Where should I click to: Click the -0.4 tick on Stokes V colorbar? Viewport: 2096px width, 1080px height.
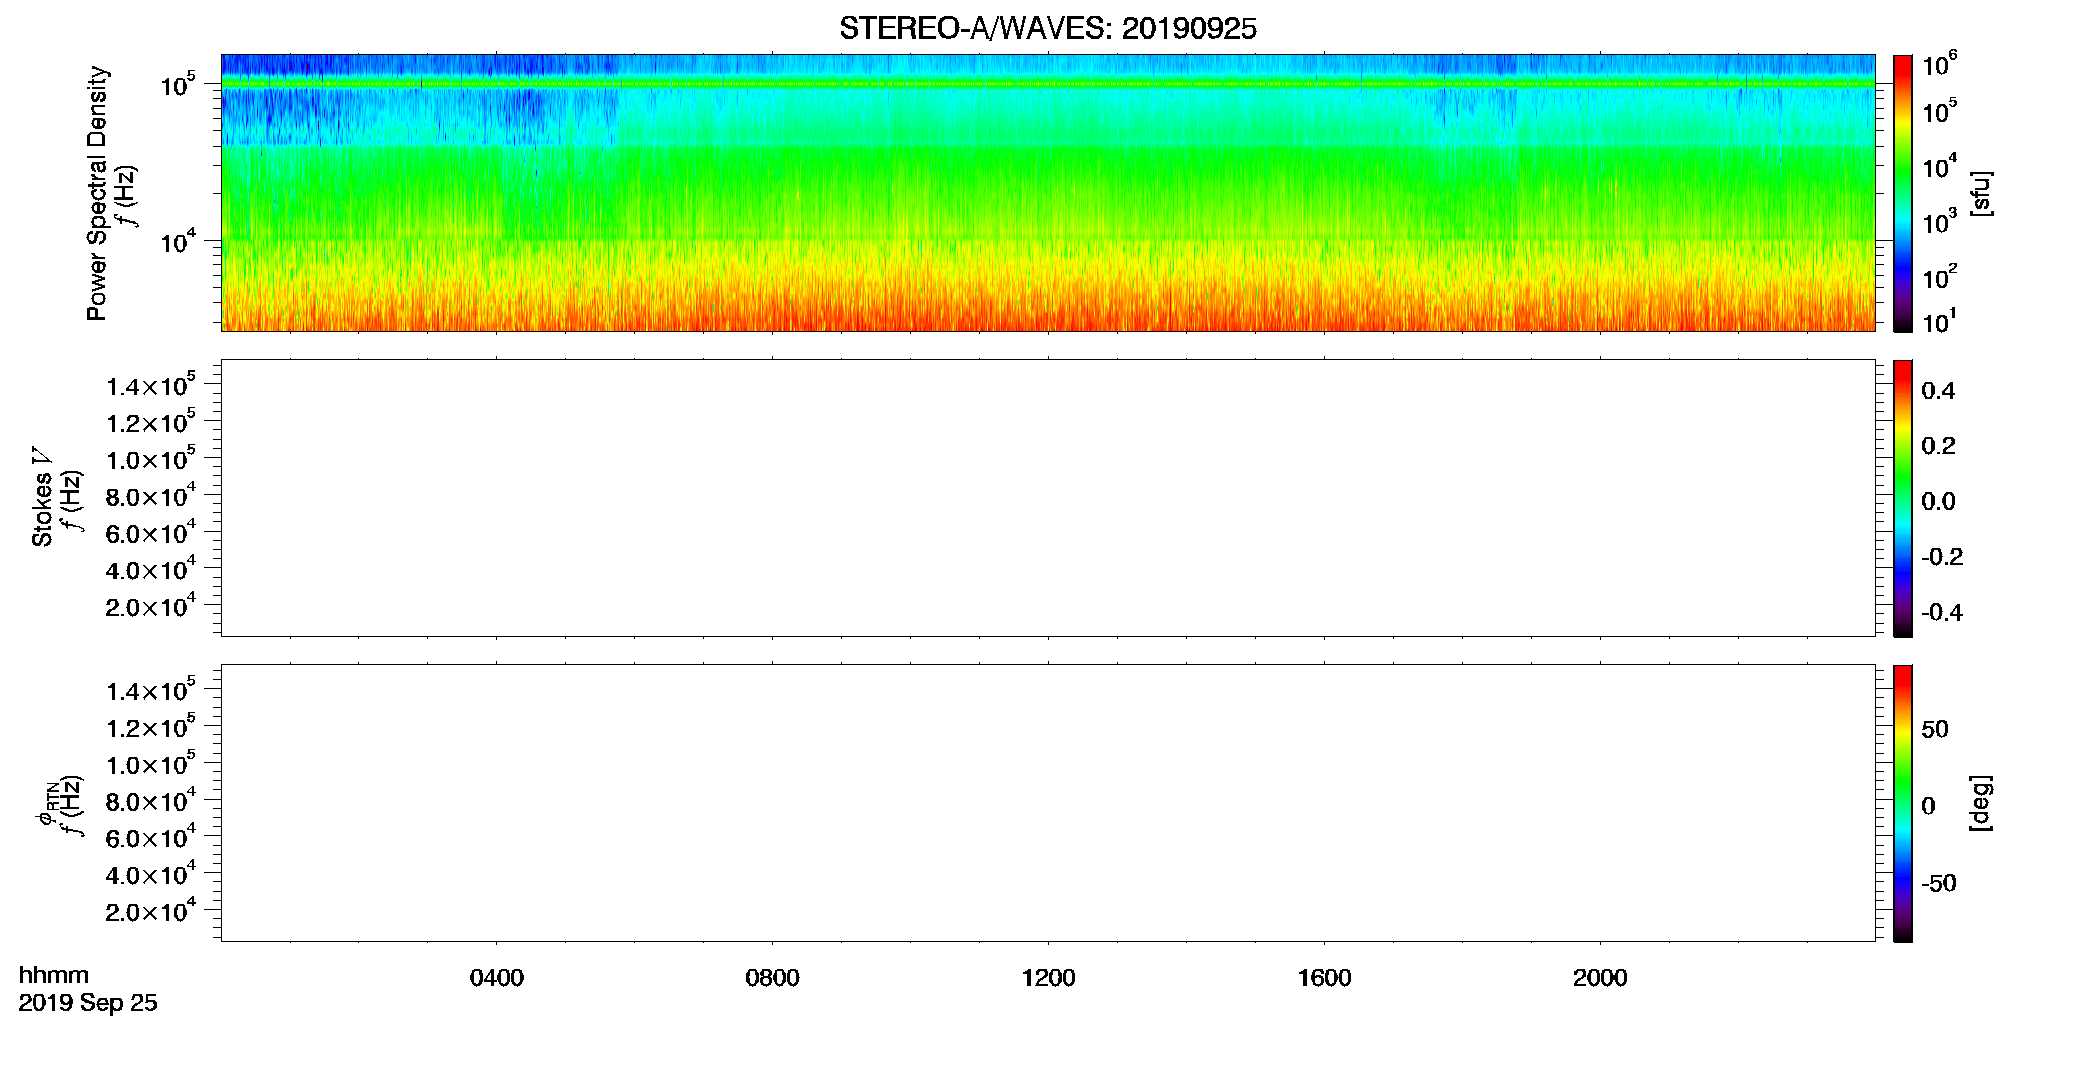point(1942,612)
